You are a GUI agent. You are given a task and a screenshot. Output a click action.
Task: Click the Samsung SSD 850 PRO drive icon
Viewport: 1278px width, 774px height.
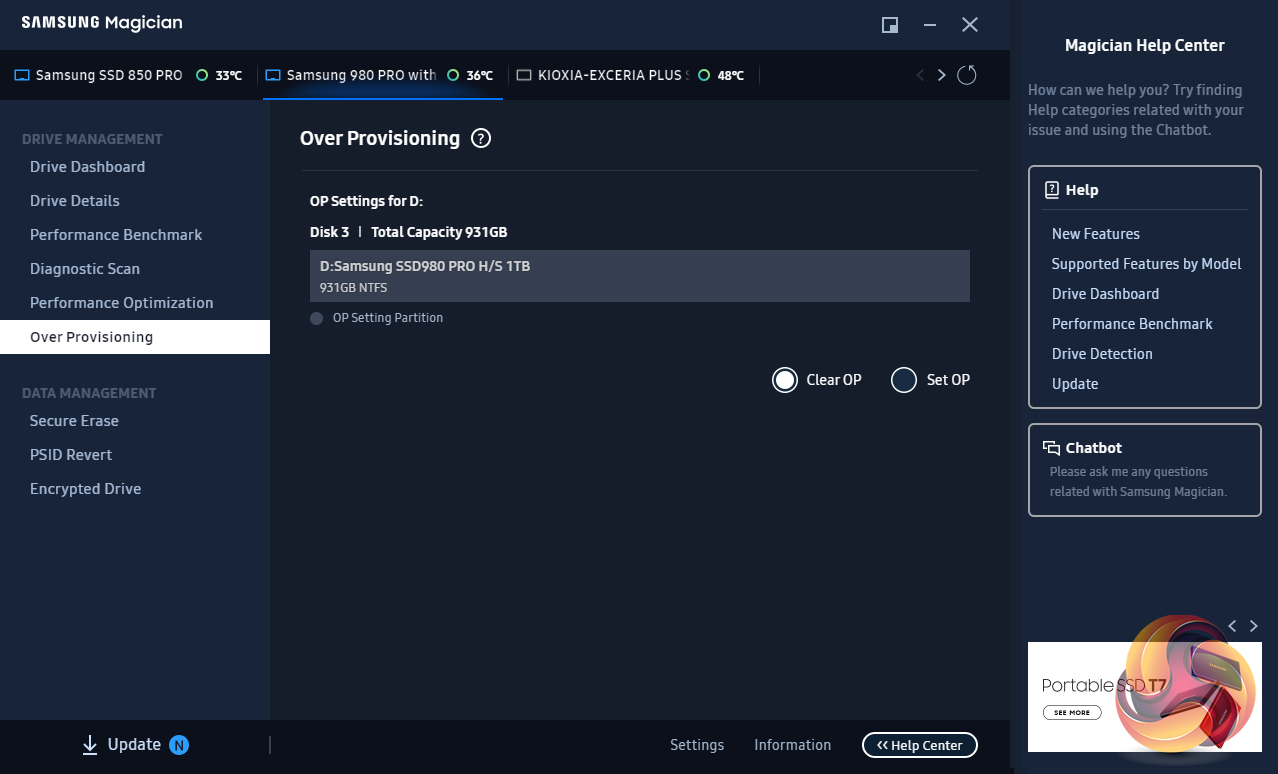coord(22,75)
